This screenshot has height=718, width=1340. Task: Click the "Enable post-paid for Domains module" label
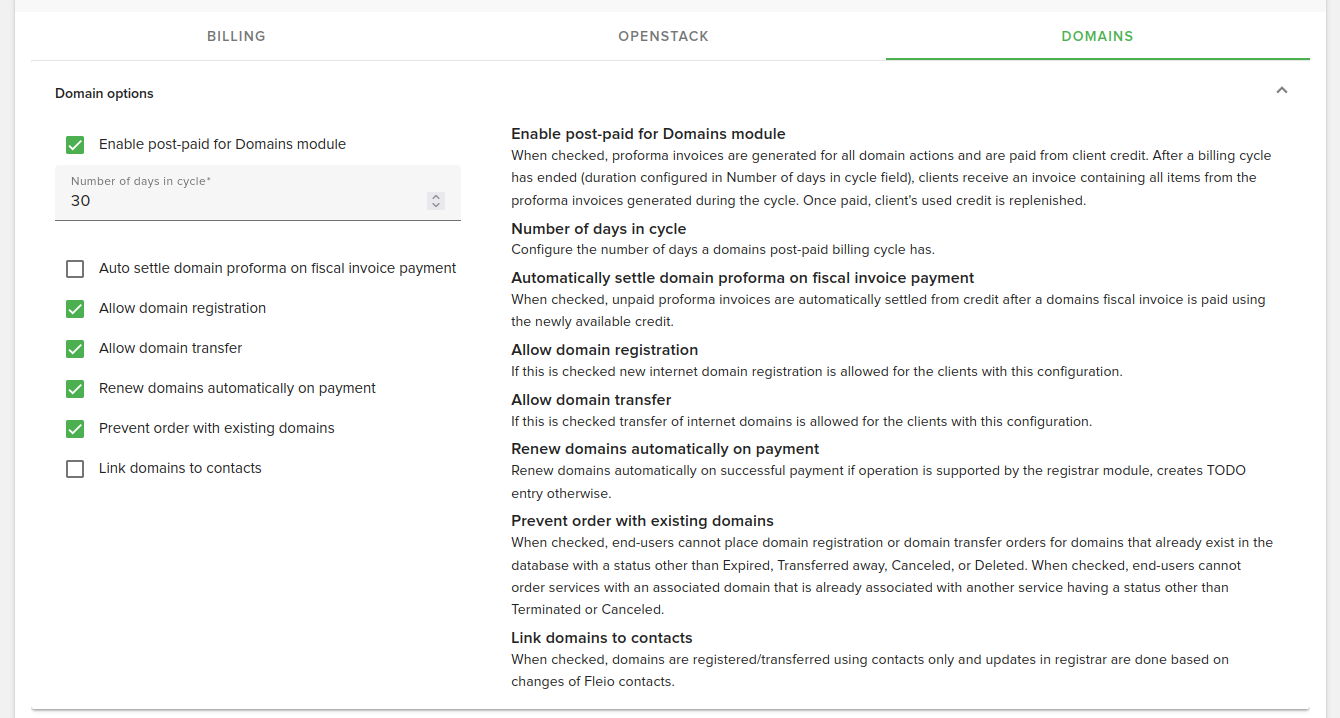click(221, 144)
